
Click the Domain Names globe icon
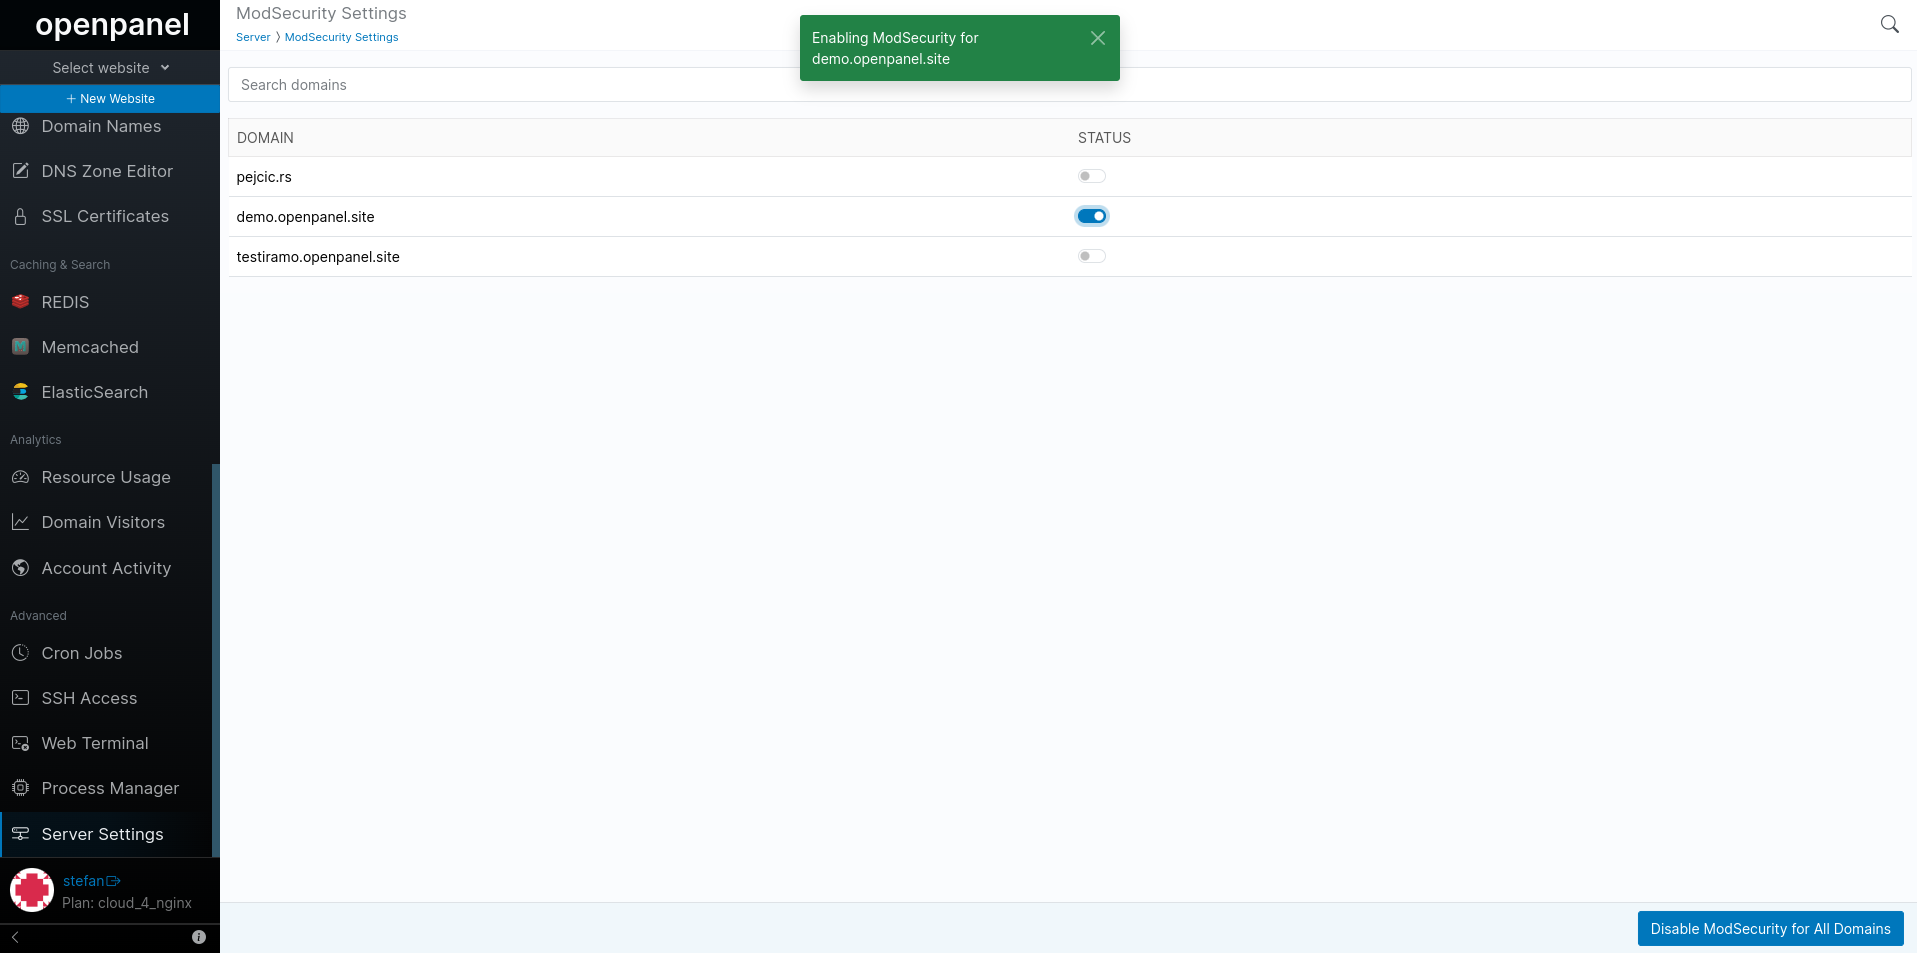(x=20, y=126)
